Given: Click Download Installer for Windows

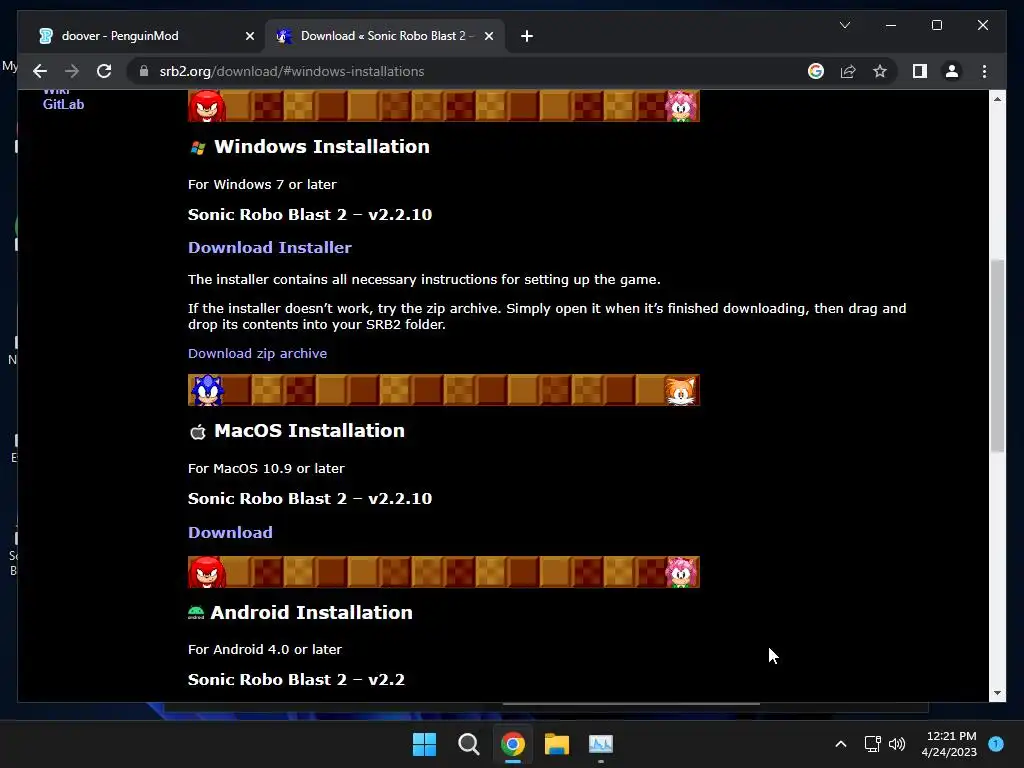Looking at the screenshot, I should click(x=270, y=248).
